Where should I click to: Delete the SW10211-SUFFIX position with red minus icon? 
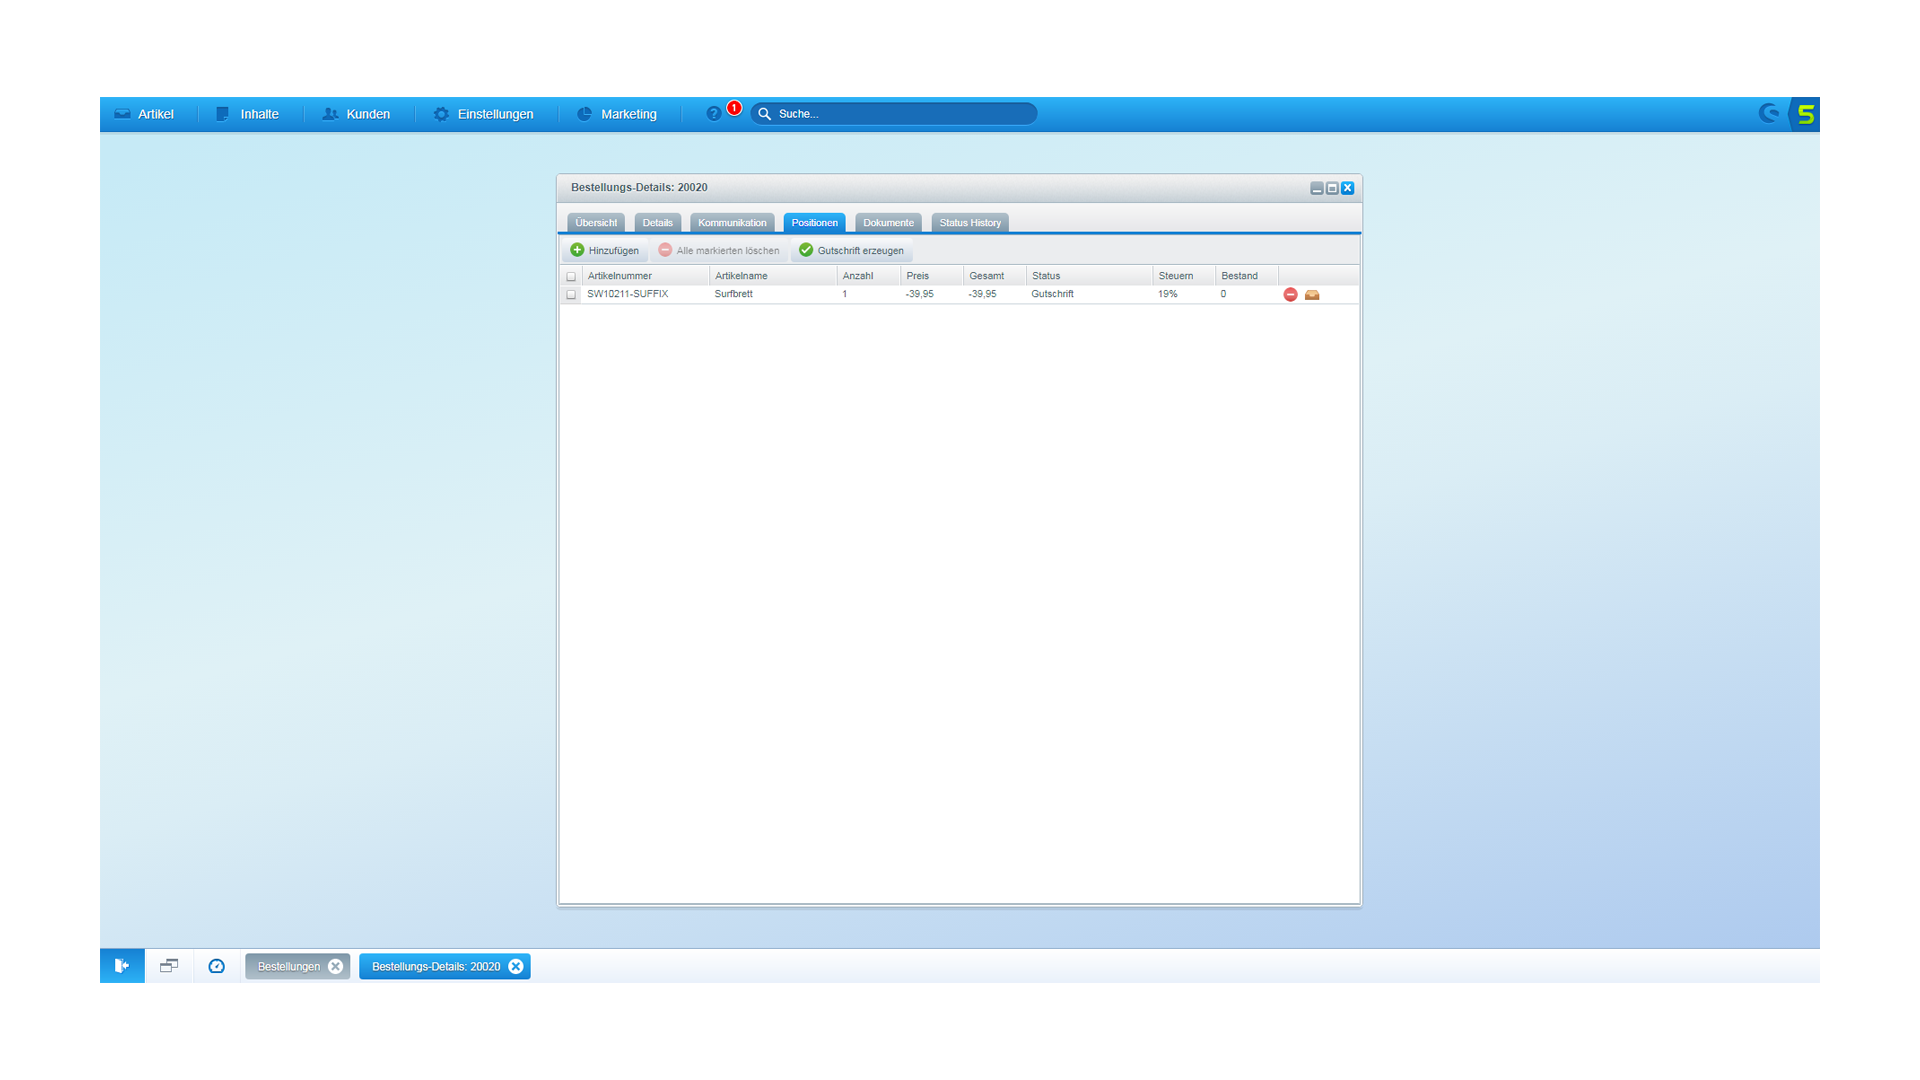1290,294
